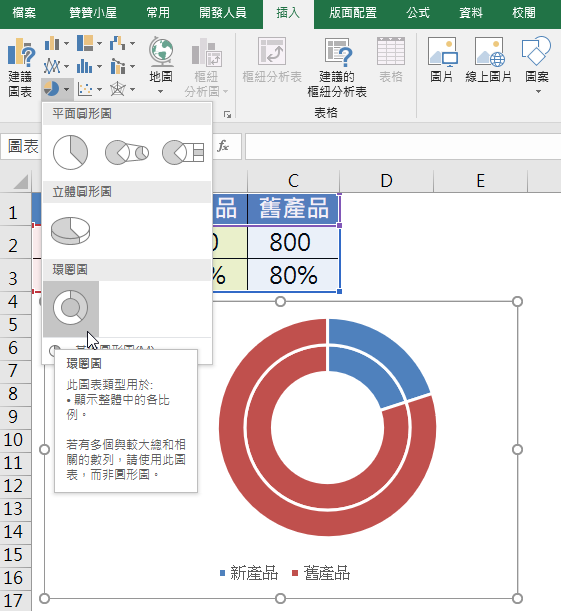Viewport: 561px width, 611px height.
Task: Select the 2D pie chart option
Action: [x=71, y=152]
